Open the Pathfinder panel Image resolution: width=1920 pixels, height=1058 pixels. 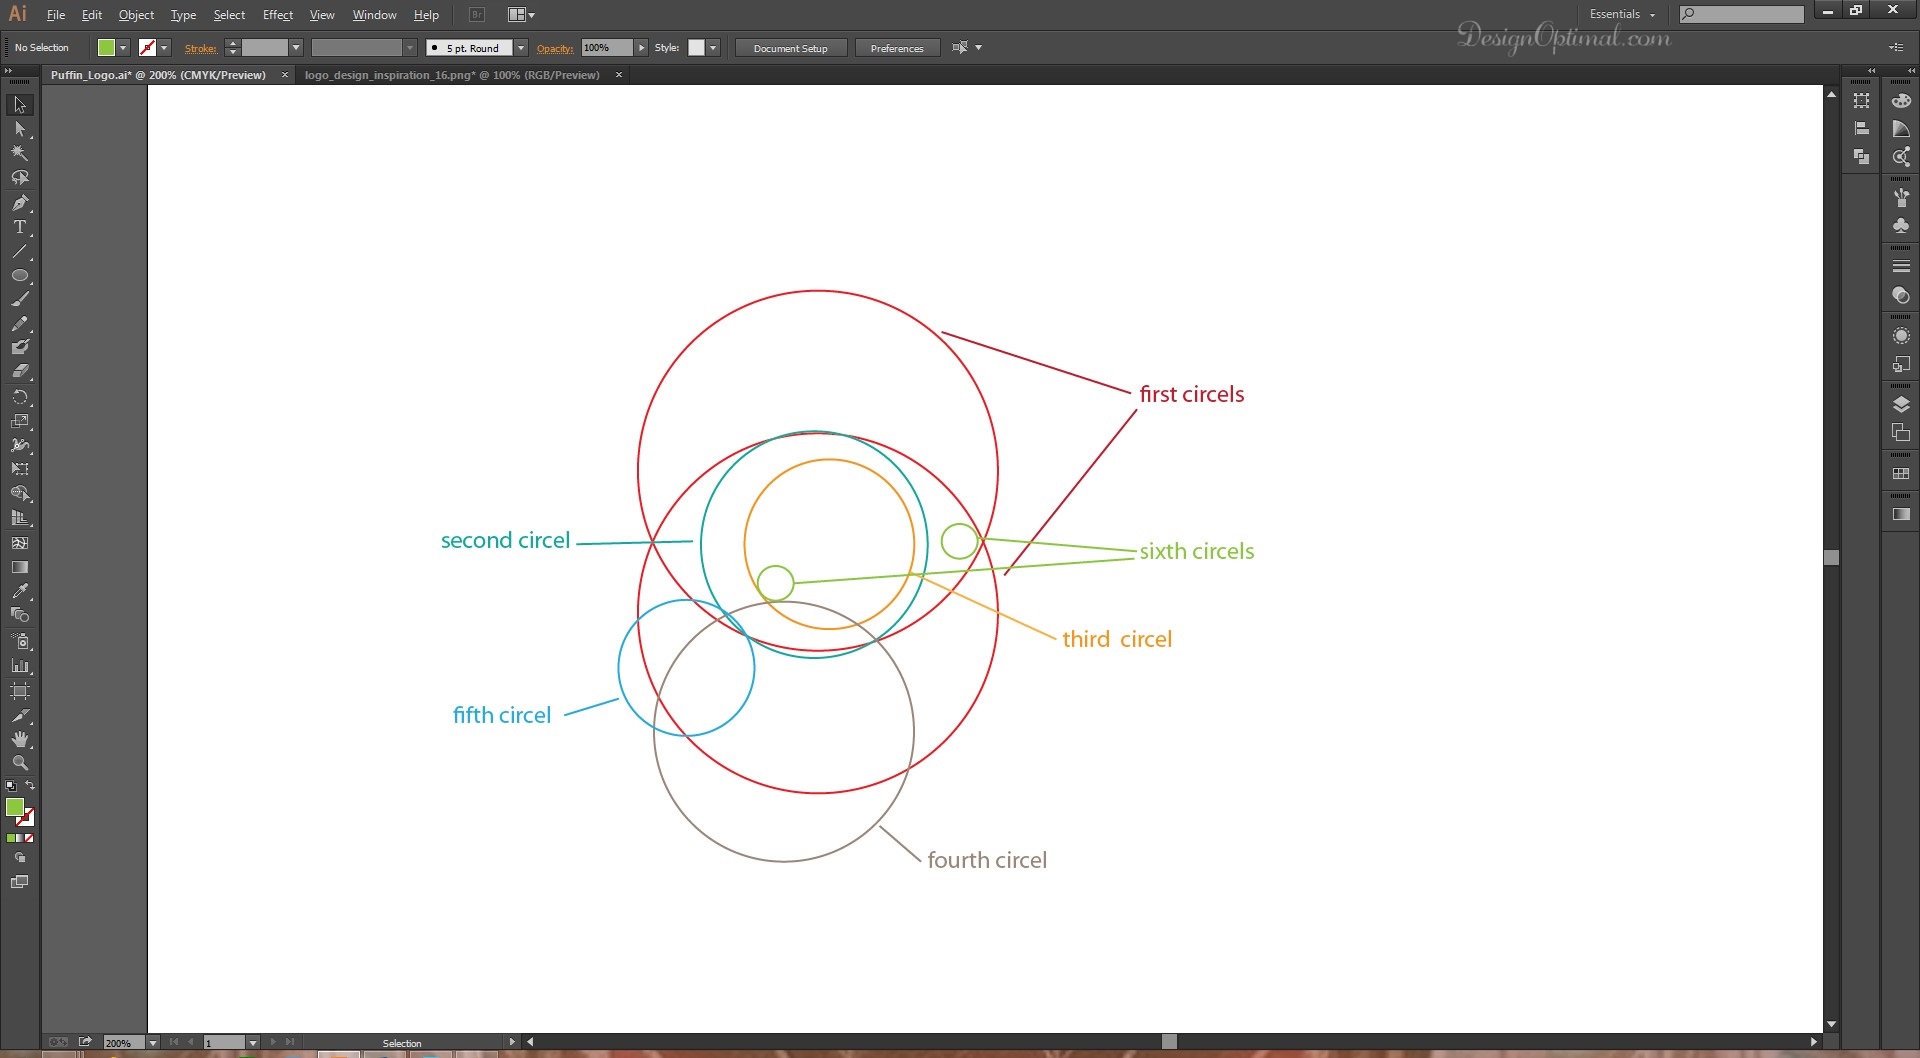[1861, 157]
